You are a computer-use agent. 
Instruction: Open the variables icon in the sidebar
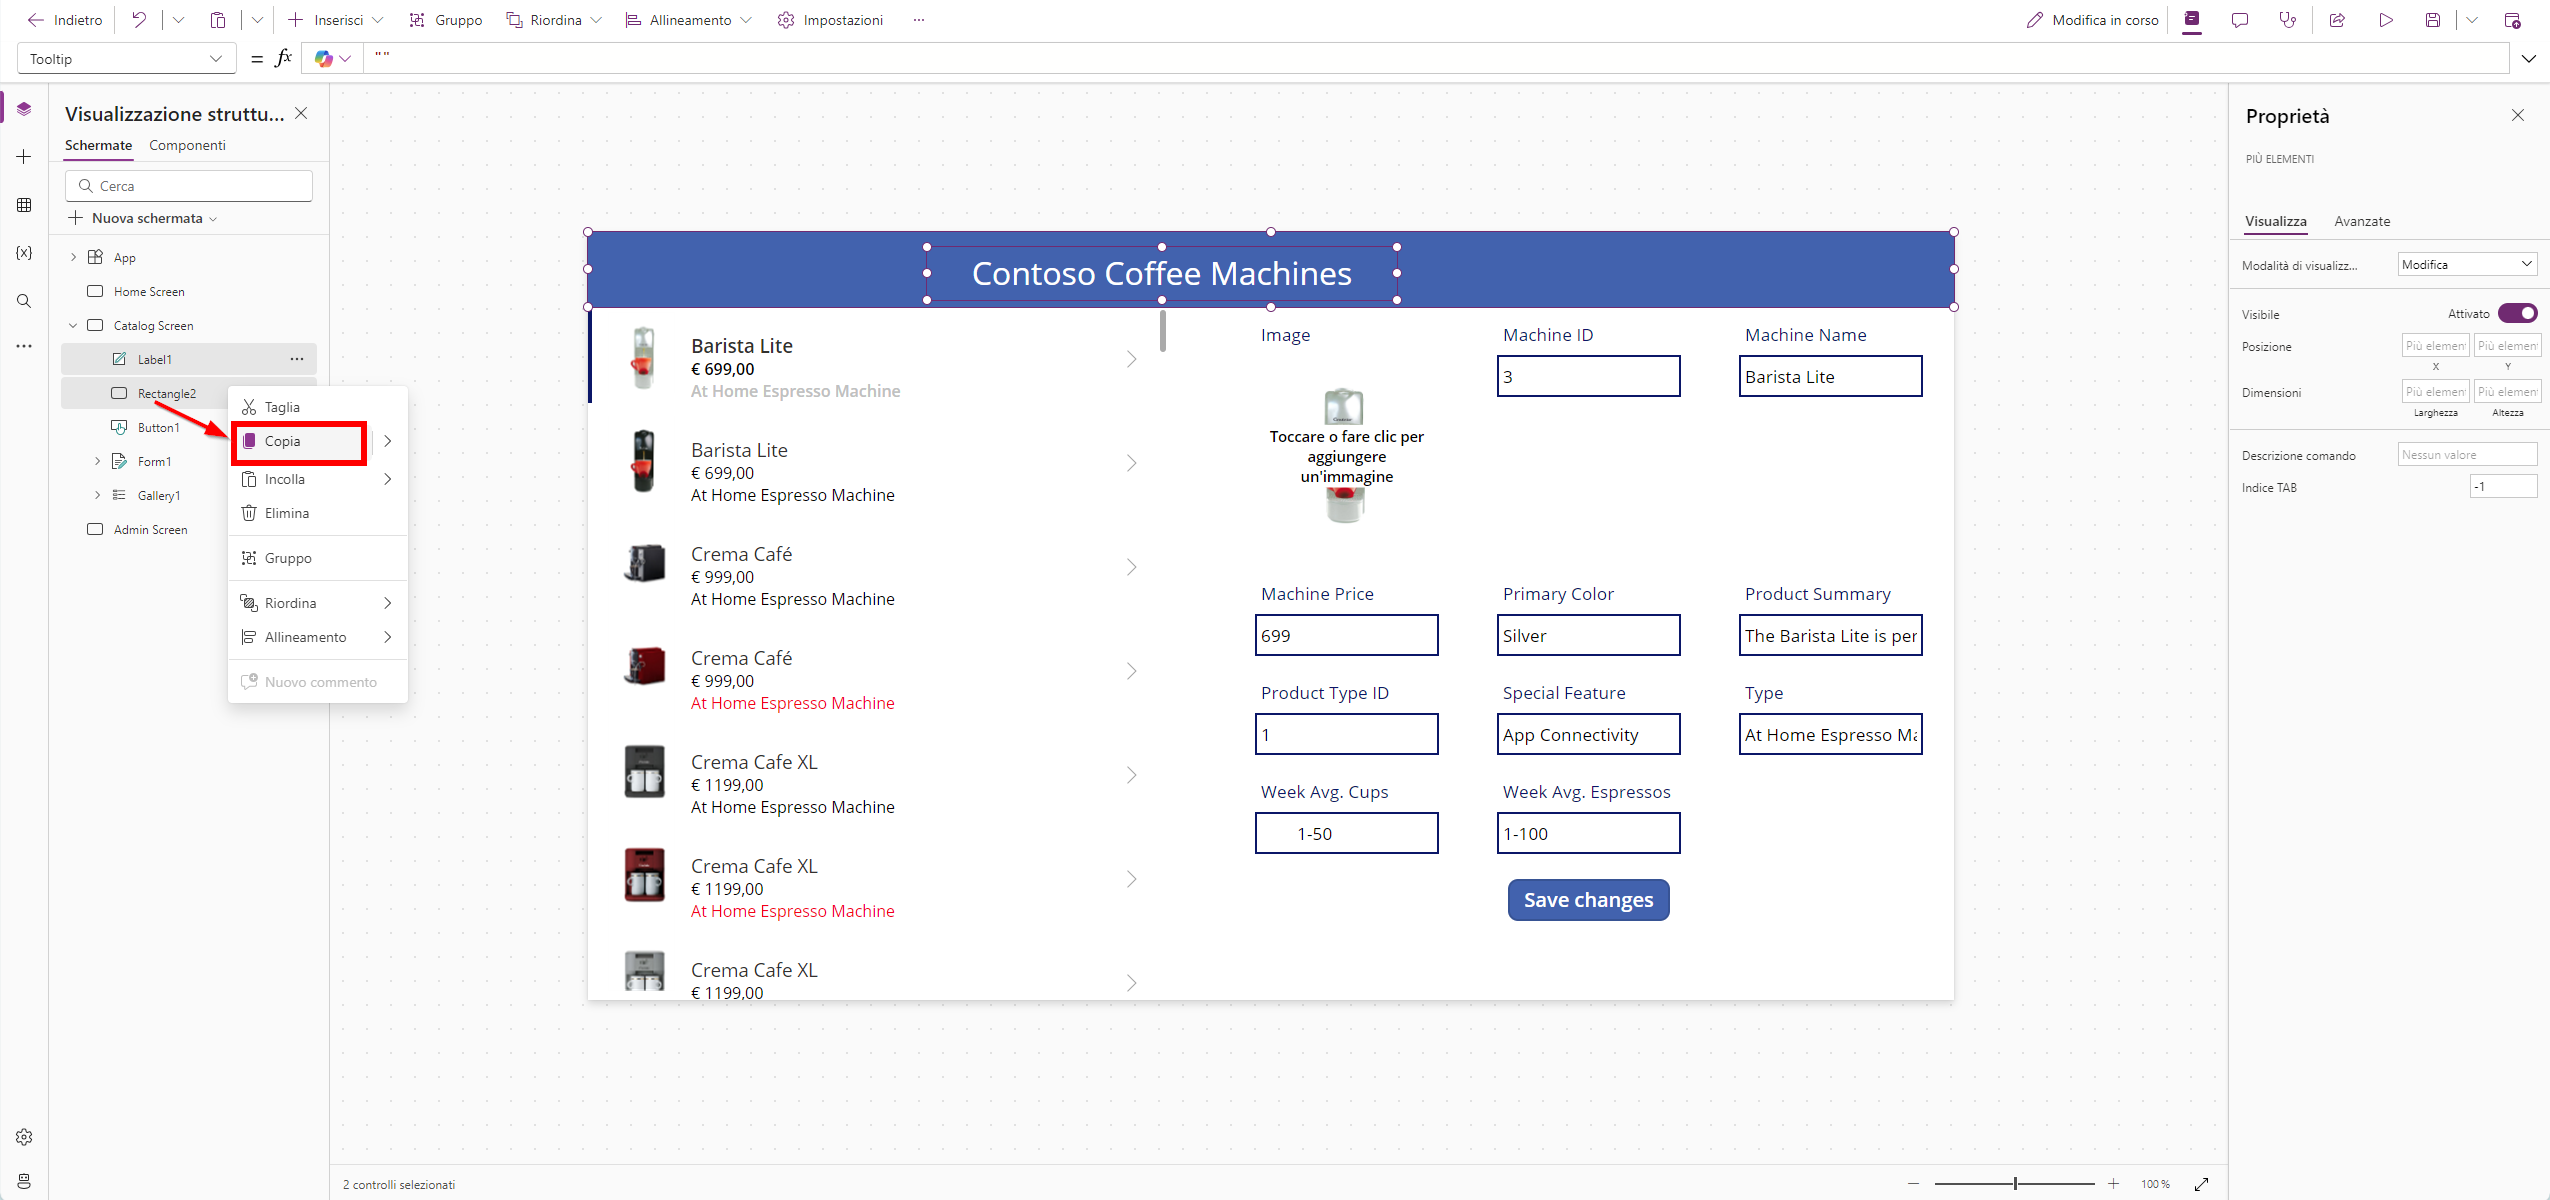click(24, 253)
